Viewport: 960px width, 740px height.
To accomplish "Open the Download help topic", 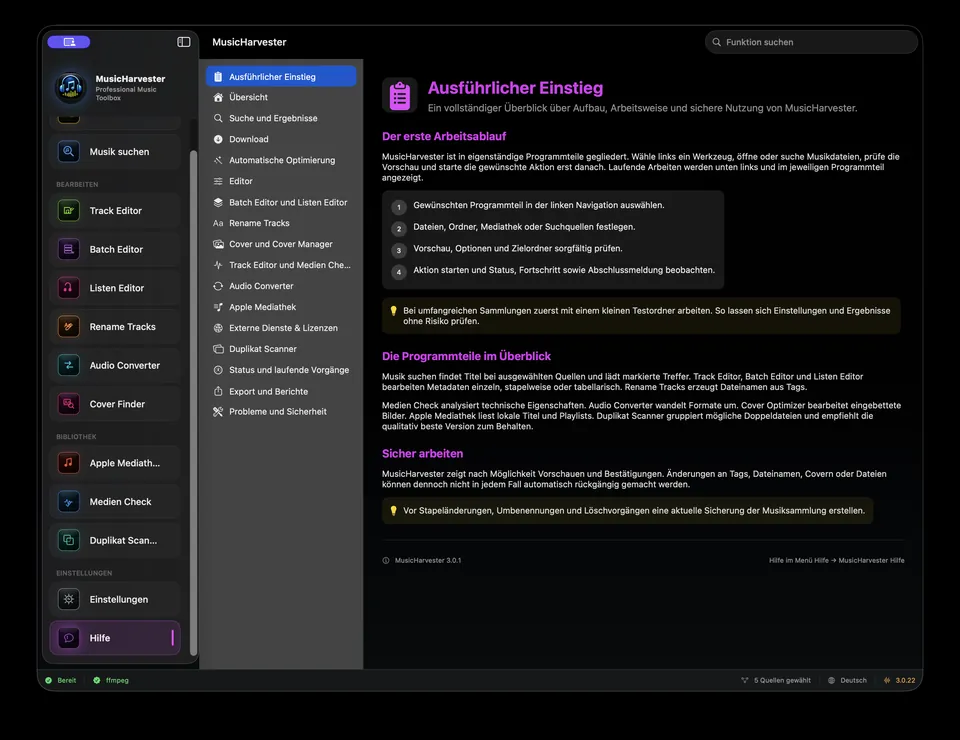I will click(281, 139).
